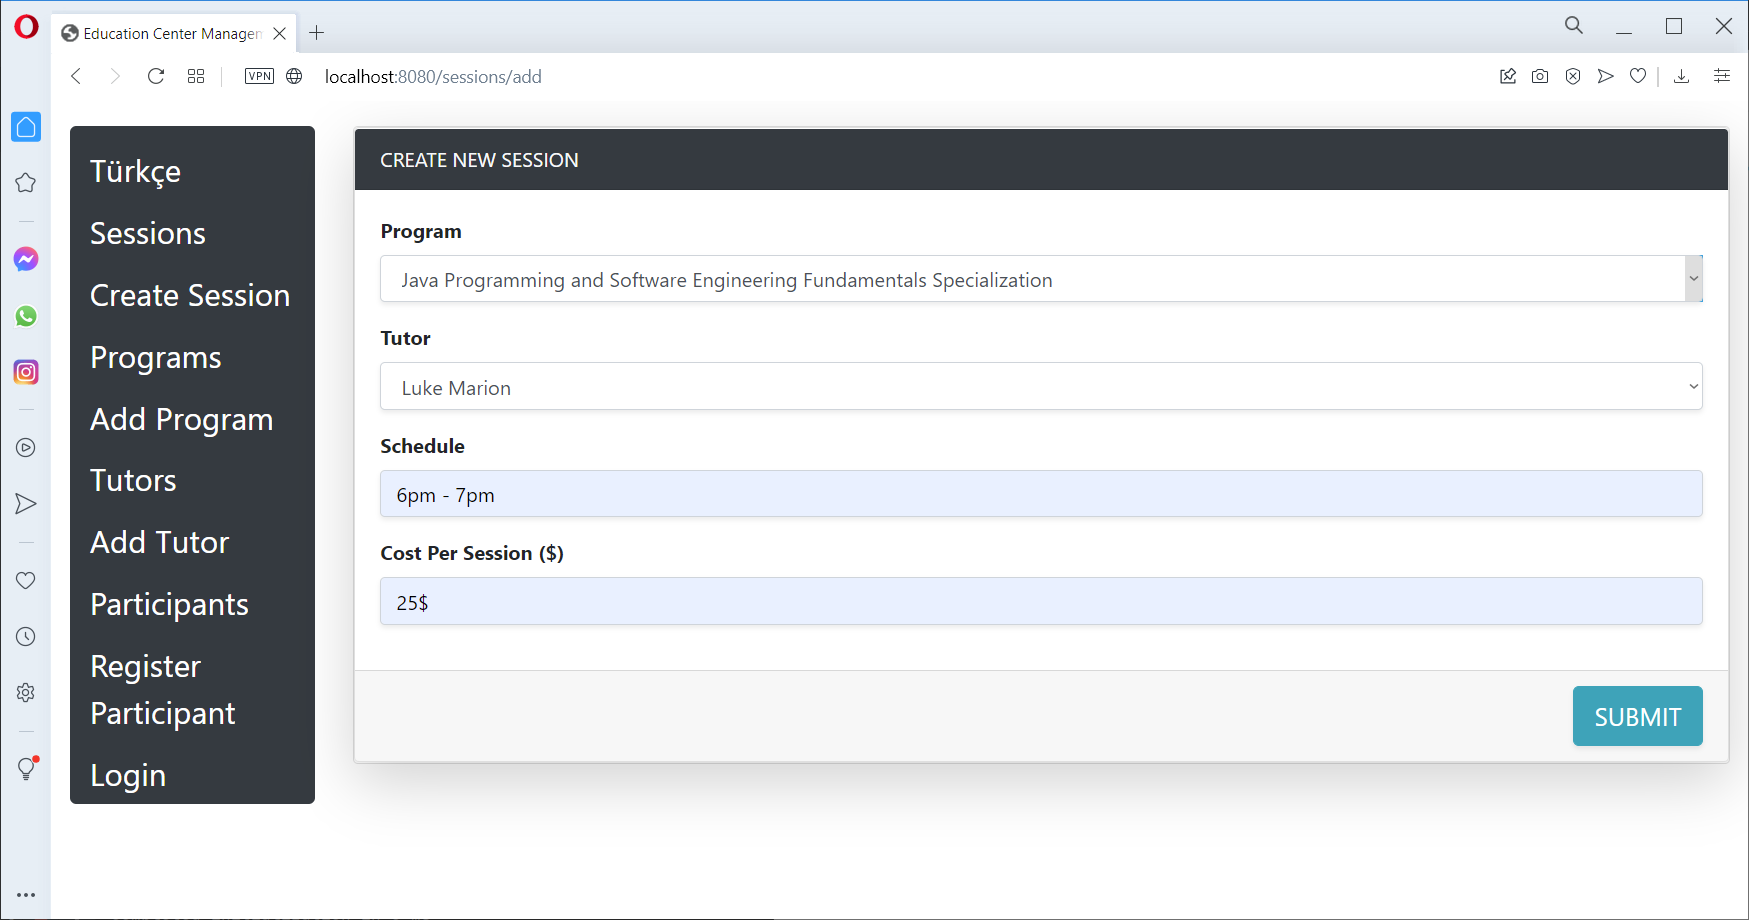
Task: Open WhatsApp in the sidebar
Action: pyautogui.click(x=26, y=316)
